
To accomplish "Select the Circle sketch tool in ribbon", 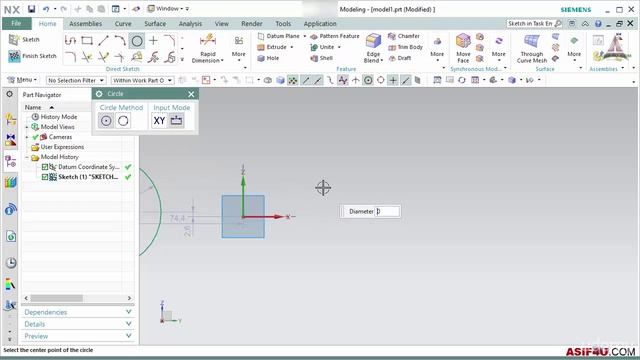I will [137, 41].
